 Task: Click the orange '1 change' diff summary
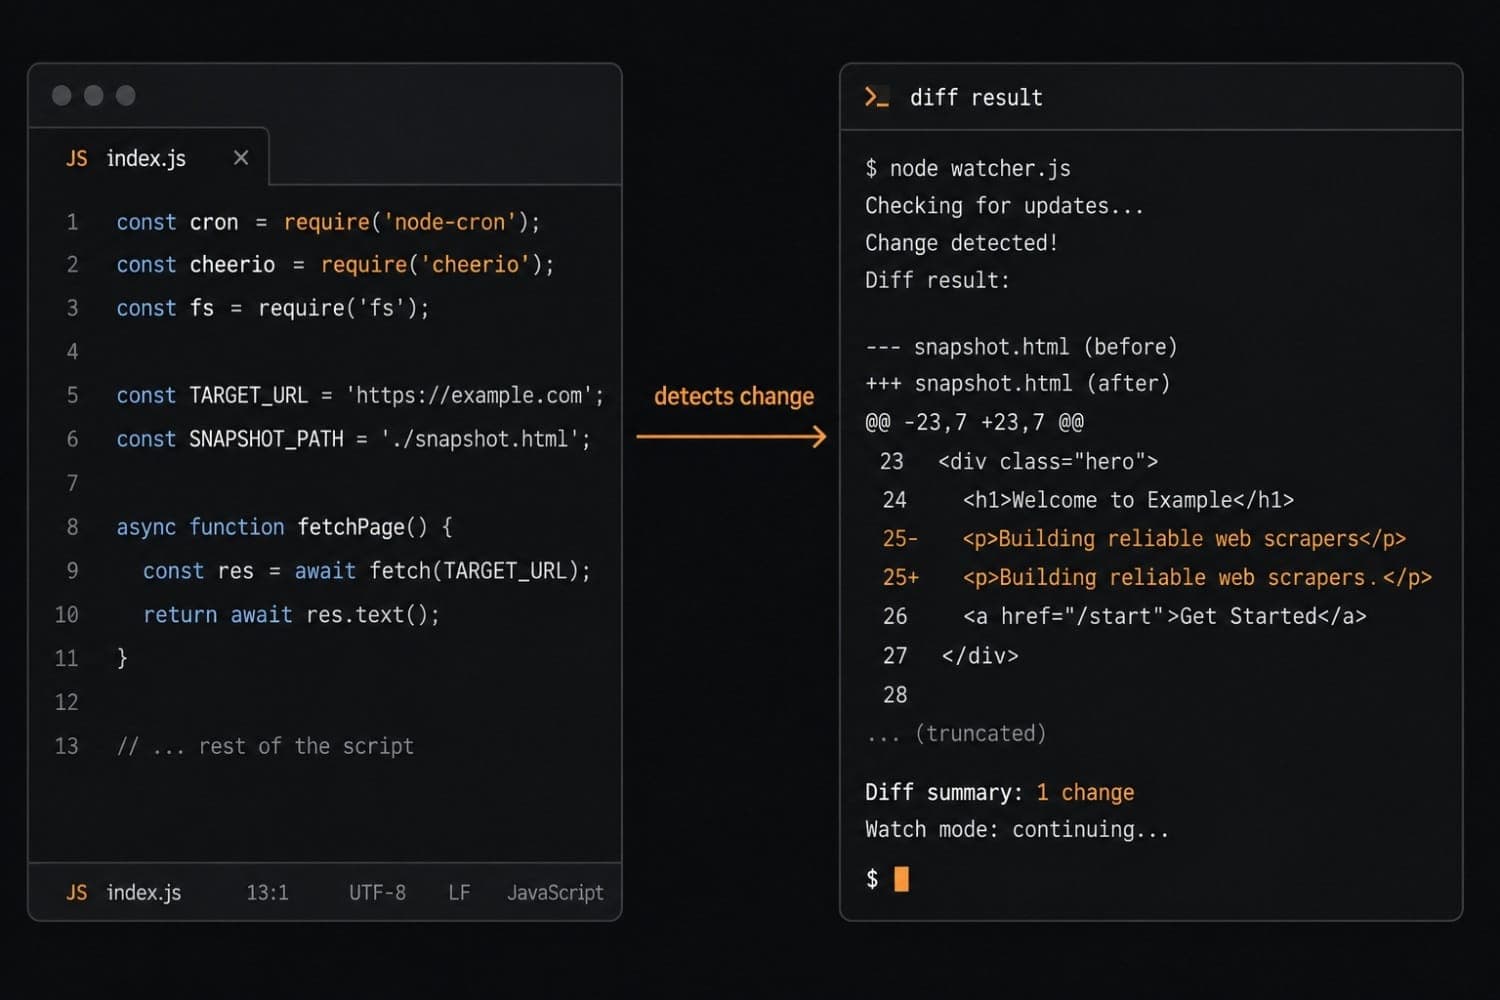(x=1085, y=793)
